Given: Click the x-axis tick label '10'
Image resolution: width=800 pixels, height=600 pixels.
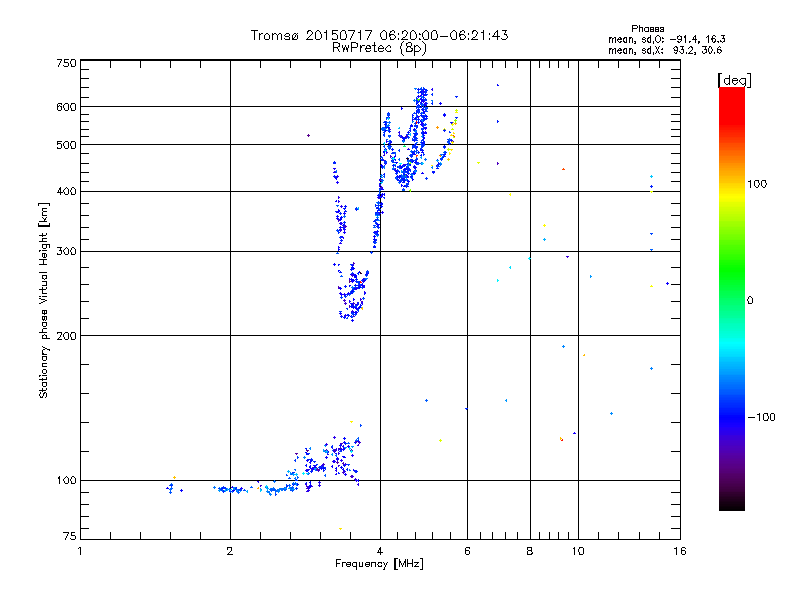Looking at the screenshot, I should [x=578, y=551].
